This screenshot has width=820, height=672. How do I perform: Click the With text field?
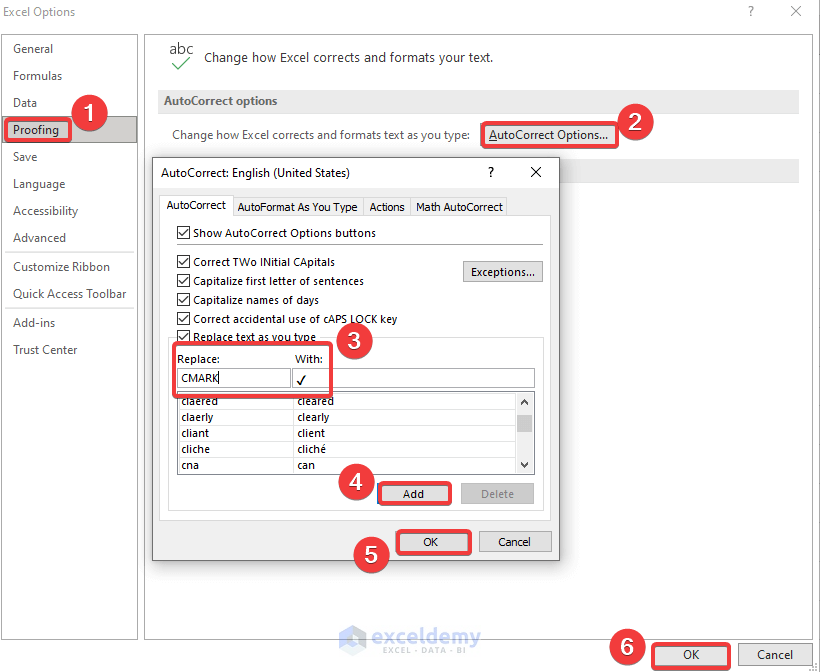coord(413,378)
